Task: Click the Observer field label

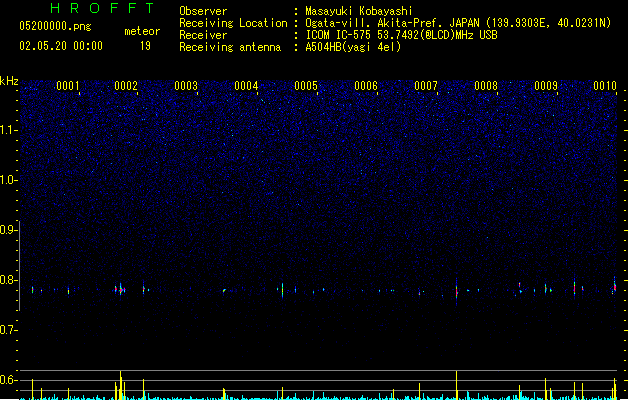Action: [x=203, y=11]
